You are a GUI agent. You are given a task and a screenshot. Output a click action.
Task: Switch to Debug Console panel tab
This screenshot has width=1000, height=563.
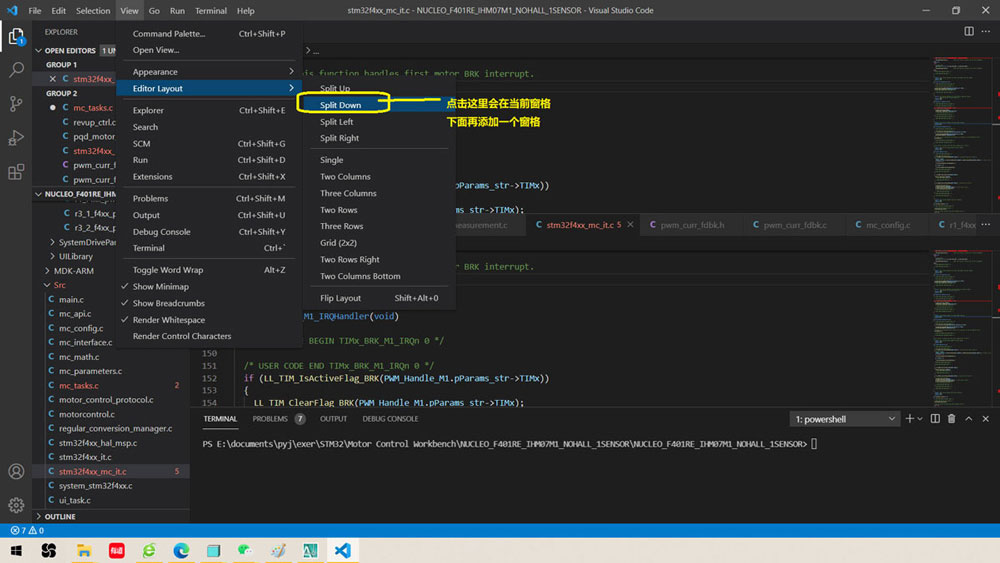[390, 419]
